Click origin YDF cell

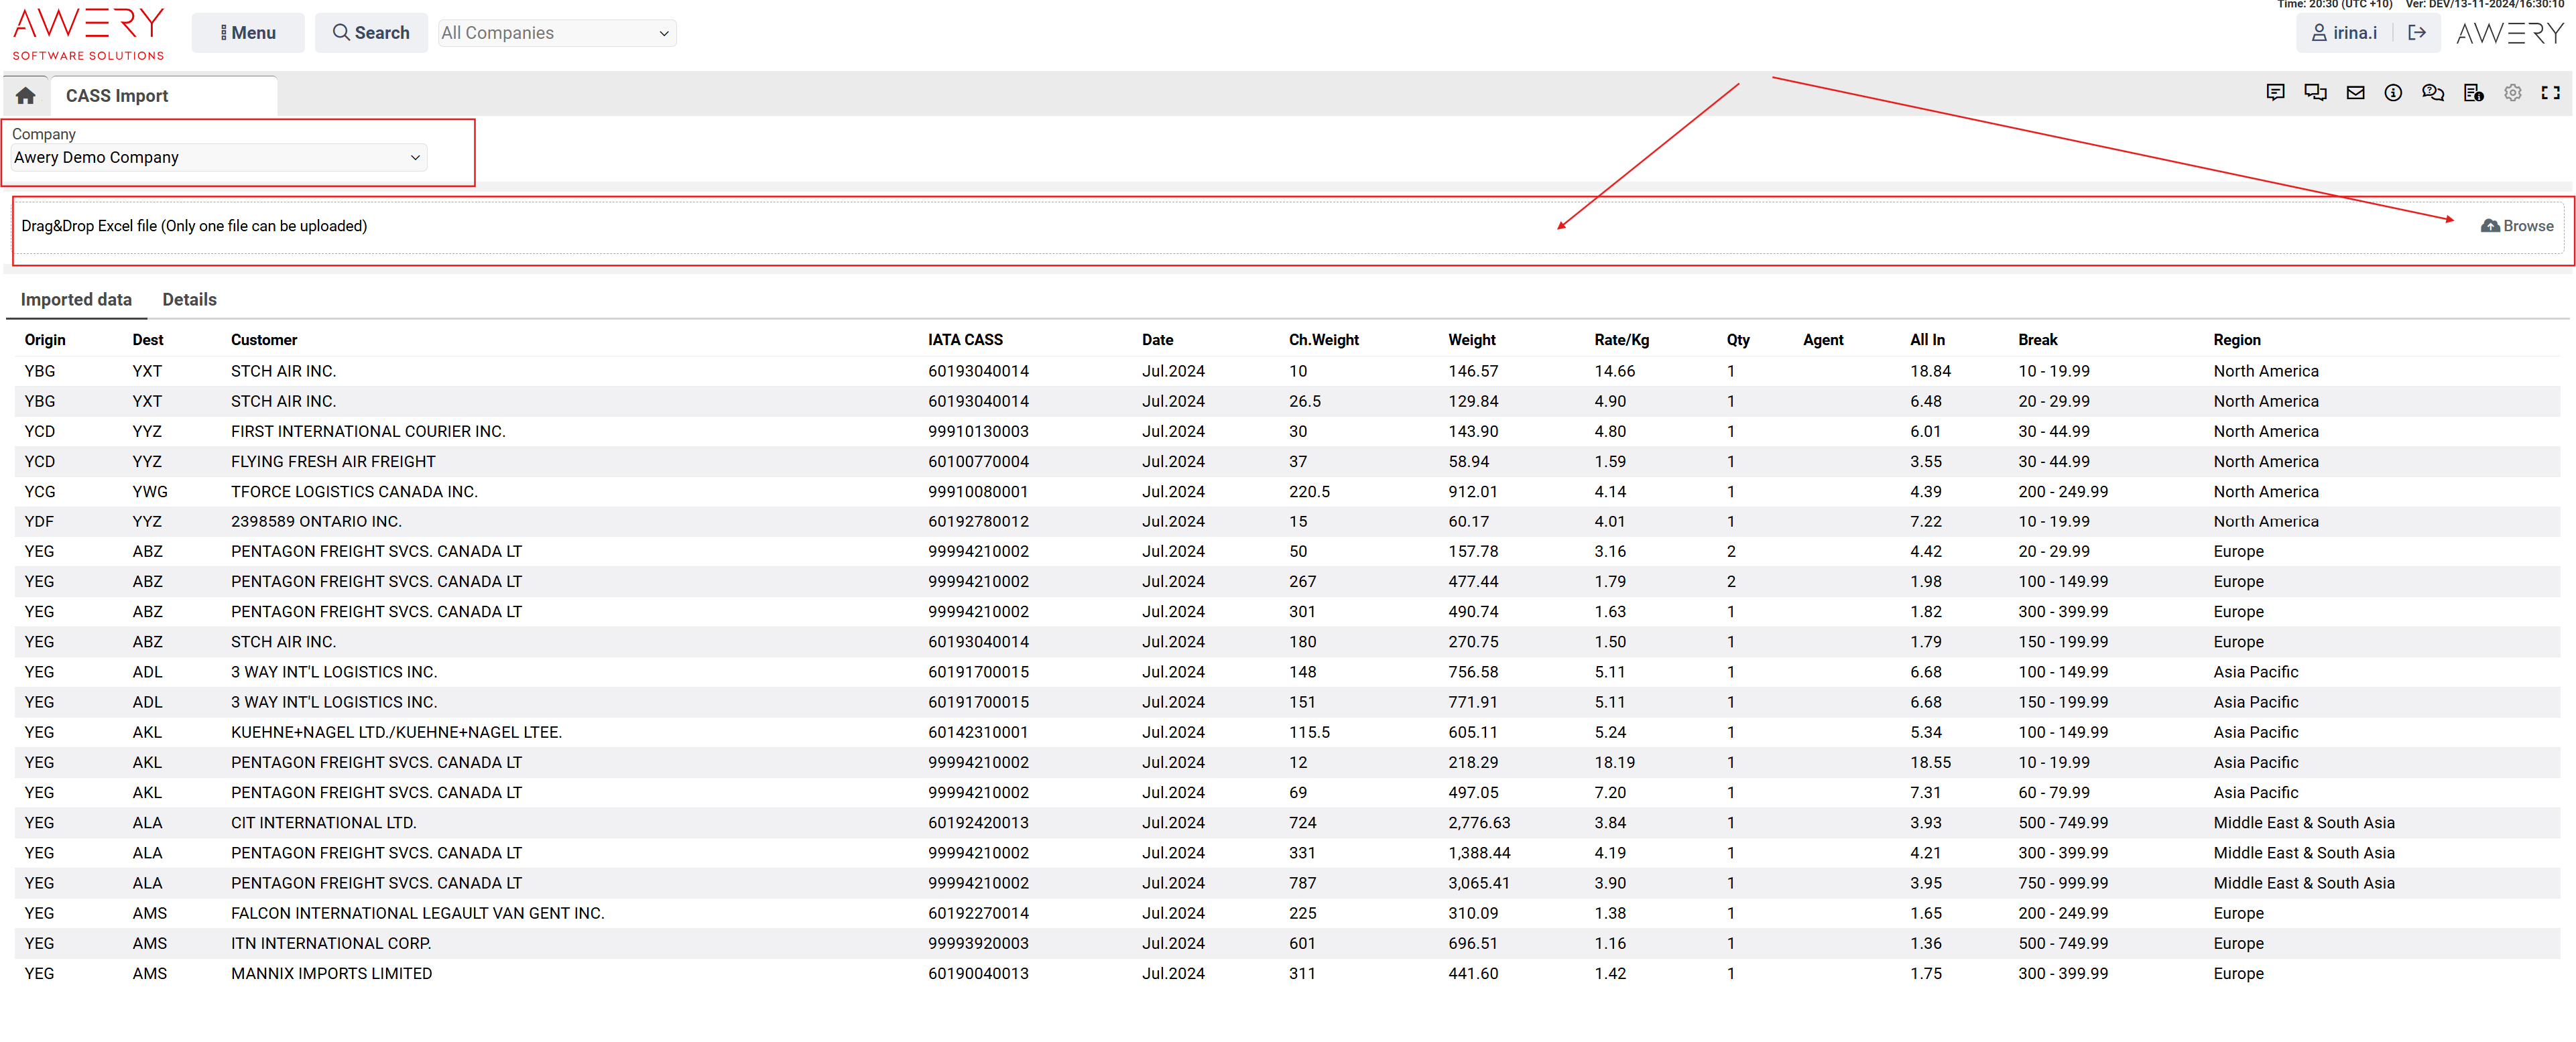[39, 522]
